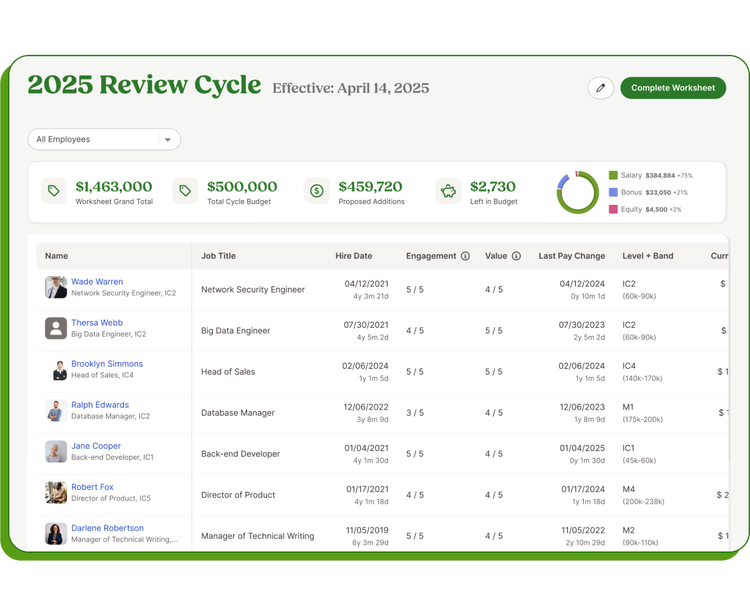The width and height of the screenshot is (750, 609).
Task: Click Wade Warren's avatar photo
Action: pyautogui.click(x=56, y=287)
